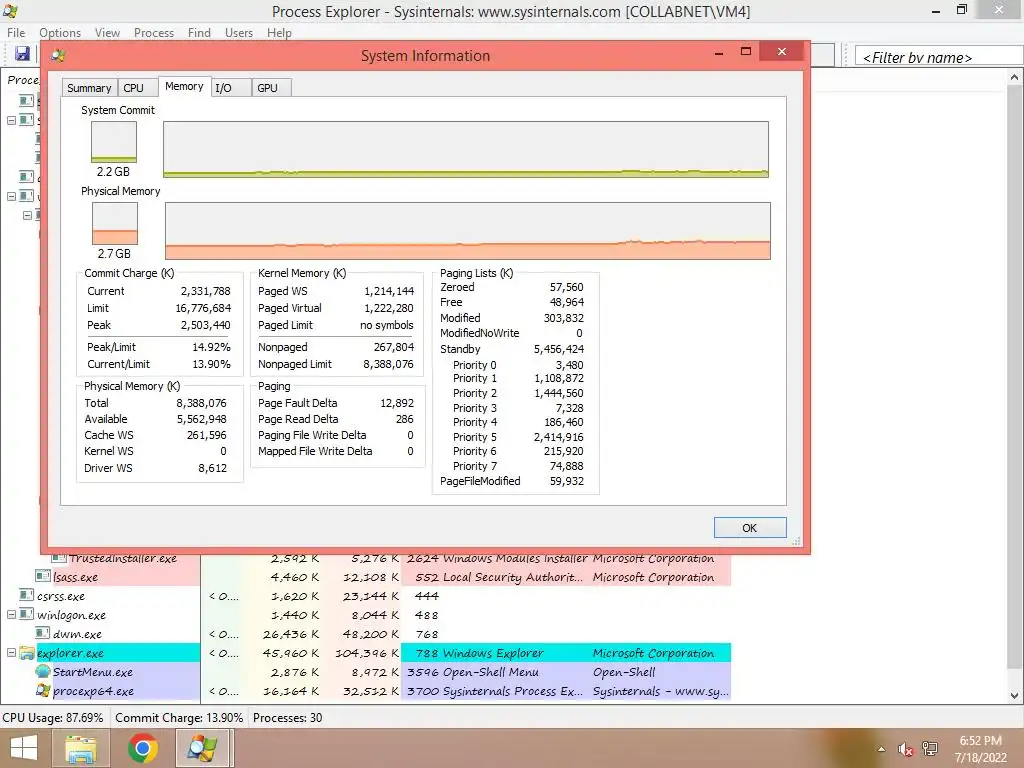Click the scrollbar down arrow in process list
Screen dimensions: 1024x768
click(x=1014, y=696)
